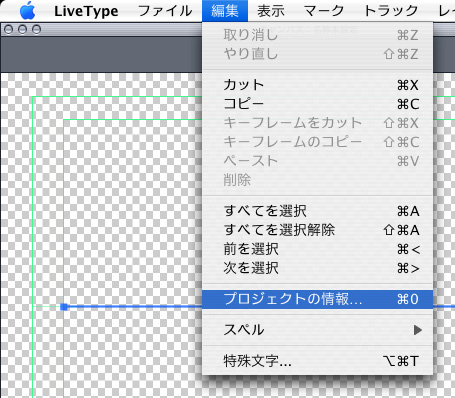Open プロジェクトの情報… dialog
Screen dimensions: 455x398
coord(317,299)
